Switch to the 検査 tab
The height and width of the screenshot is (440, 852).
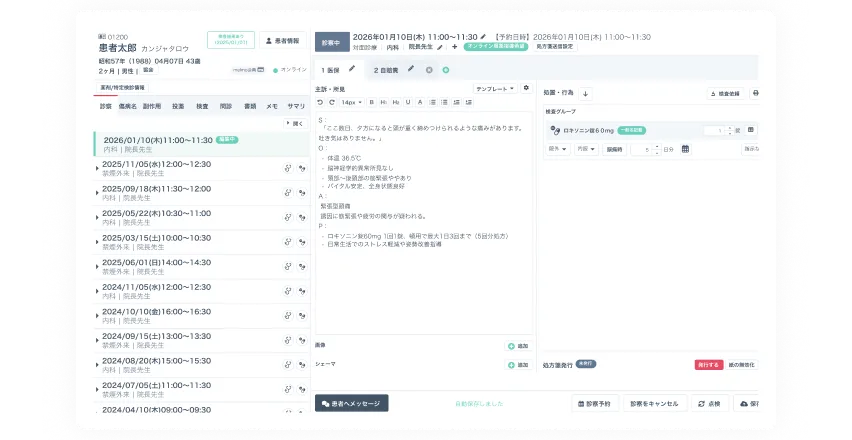202,106
